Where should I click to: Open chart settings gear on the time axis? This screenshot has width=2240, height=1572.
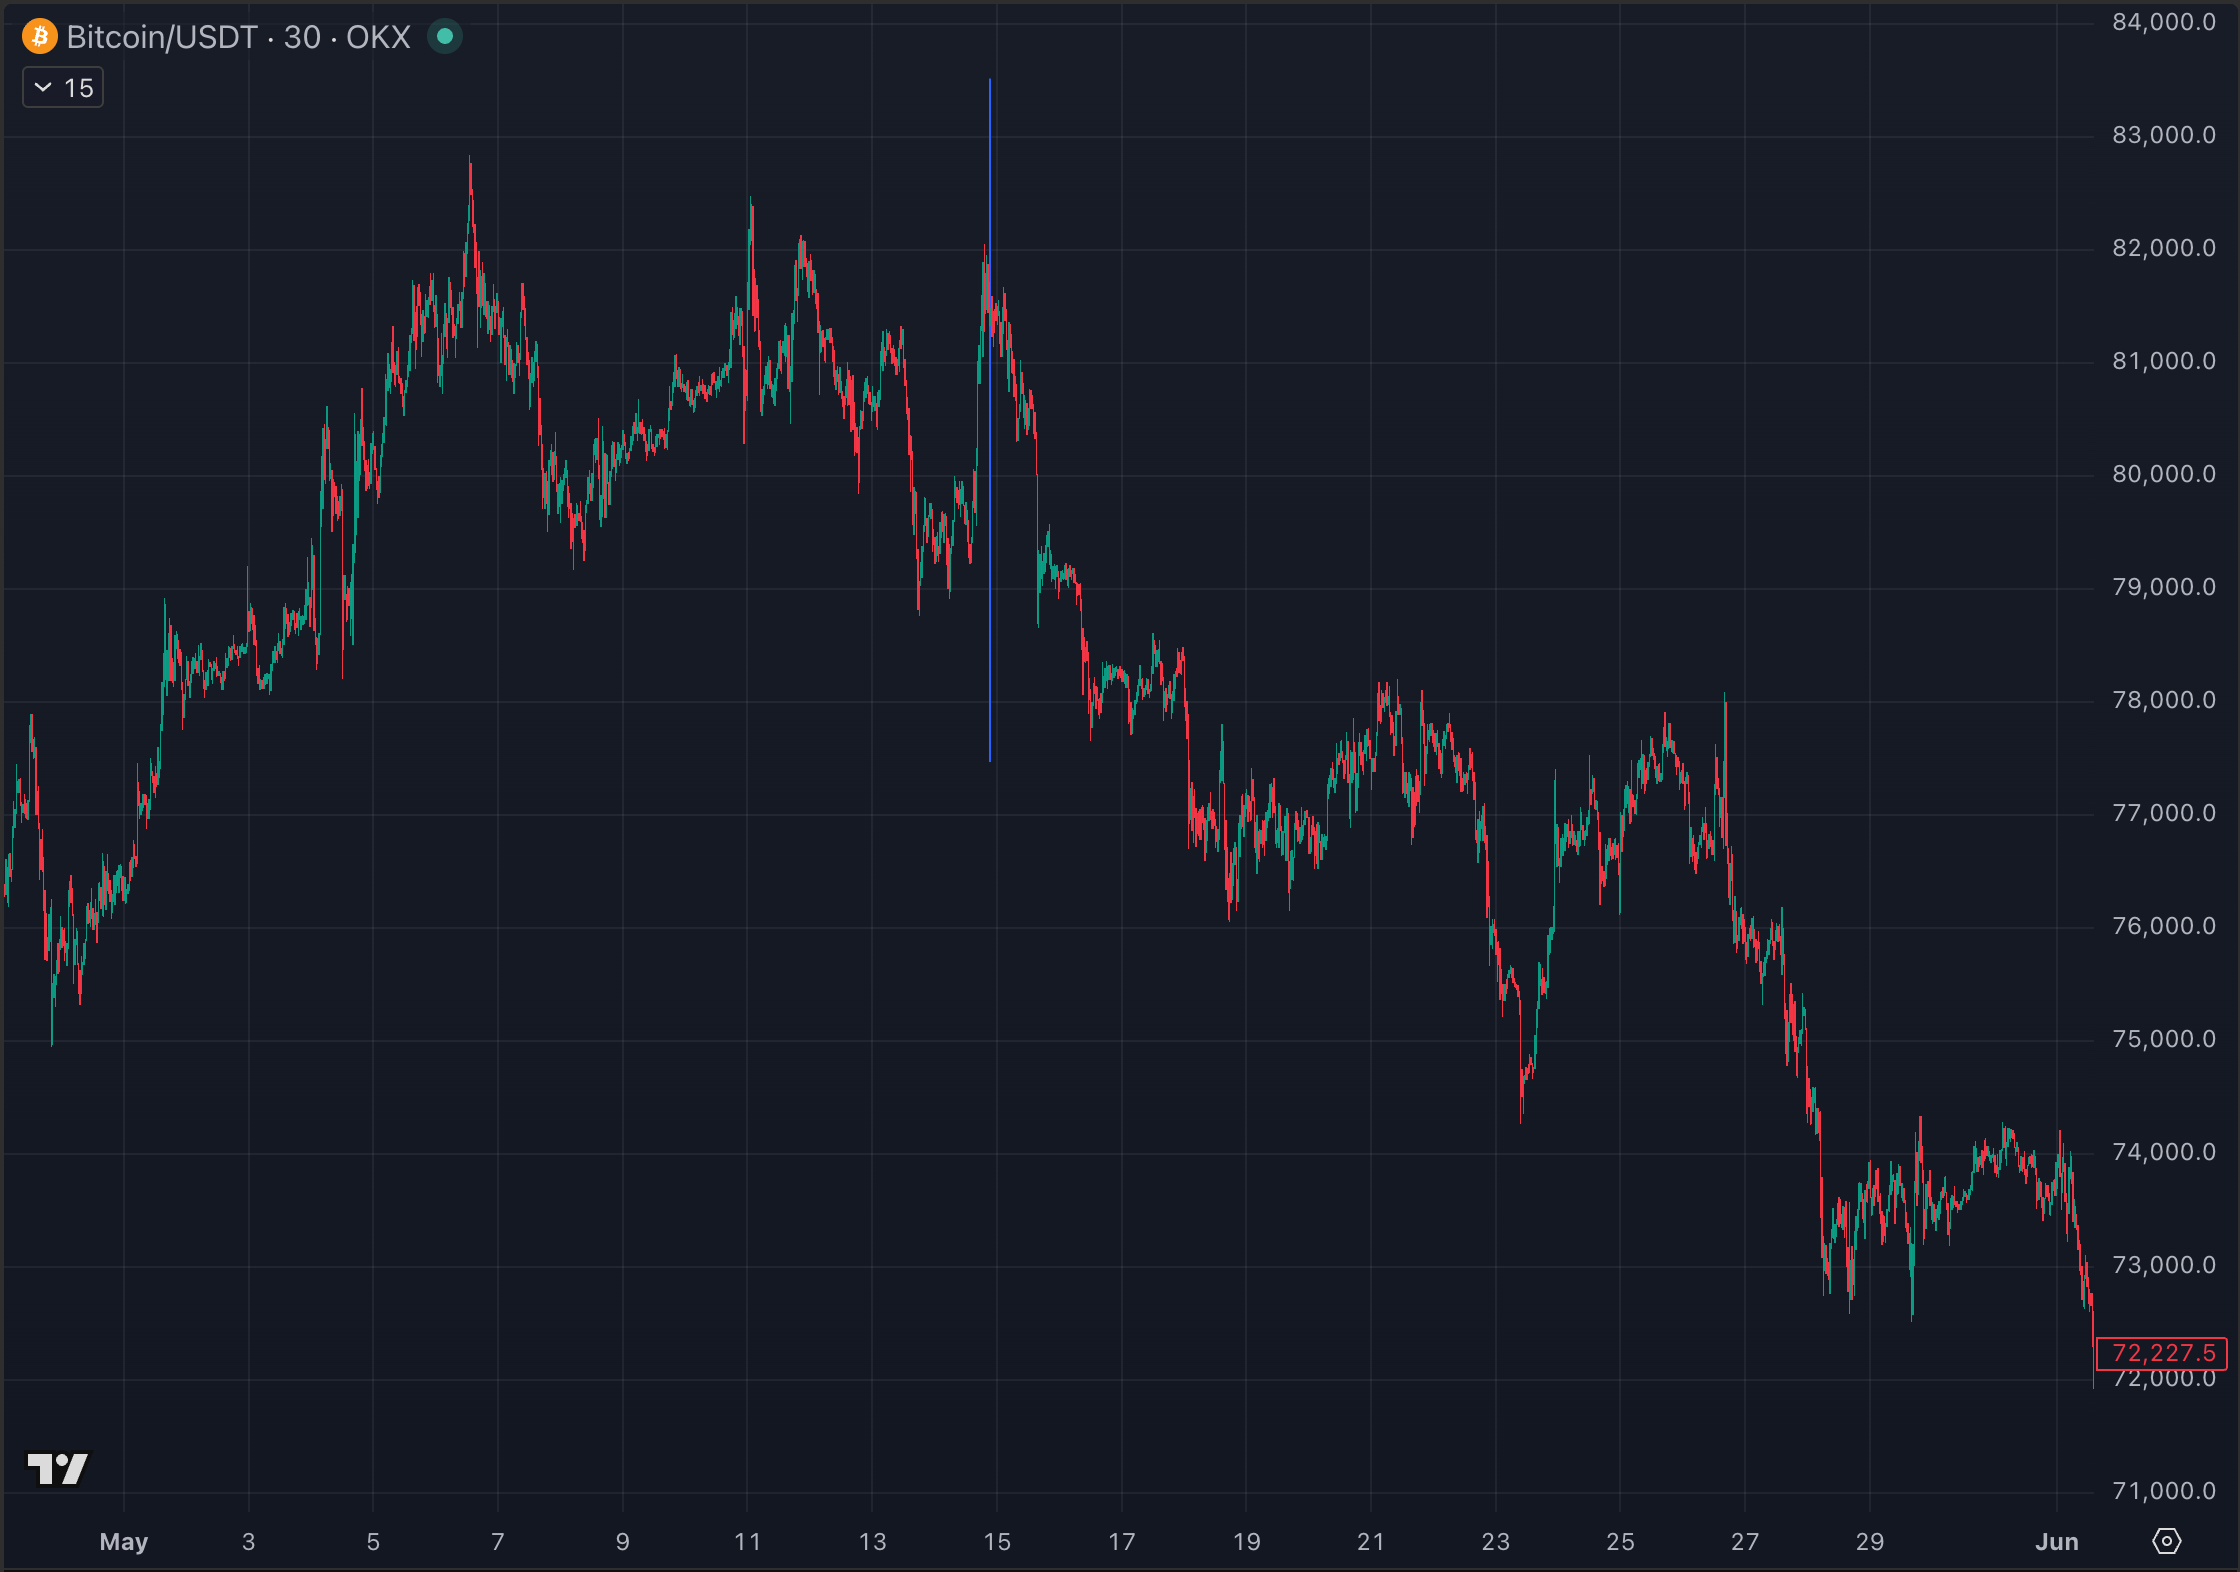click(x=2166, y=1541)
